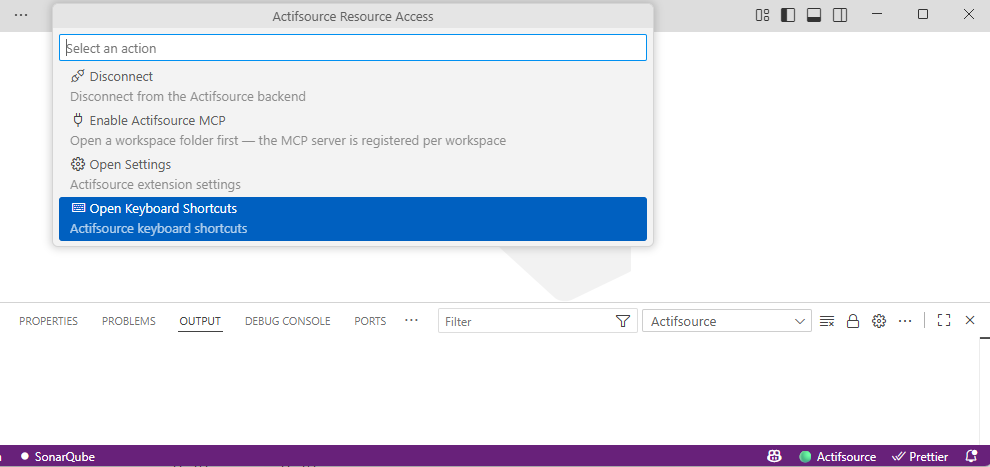The height and width of the screenshot is (467, 990).
Task: Open more panel actions ellipsis
Action: pyautogui.click(x=905, y=321)
